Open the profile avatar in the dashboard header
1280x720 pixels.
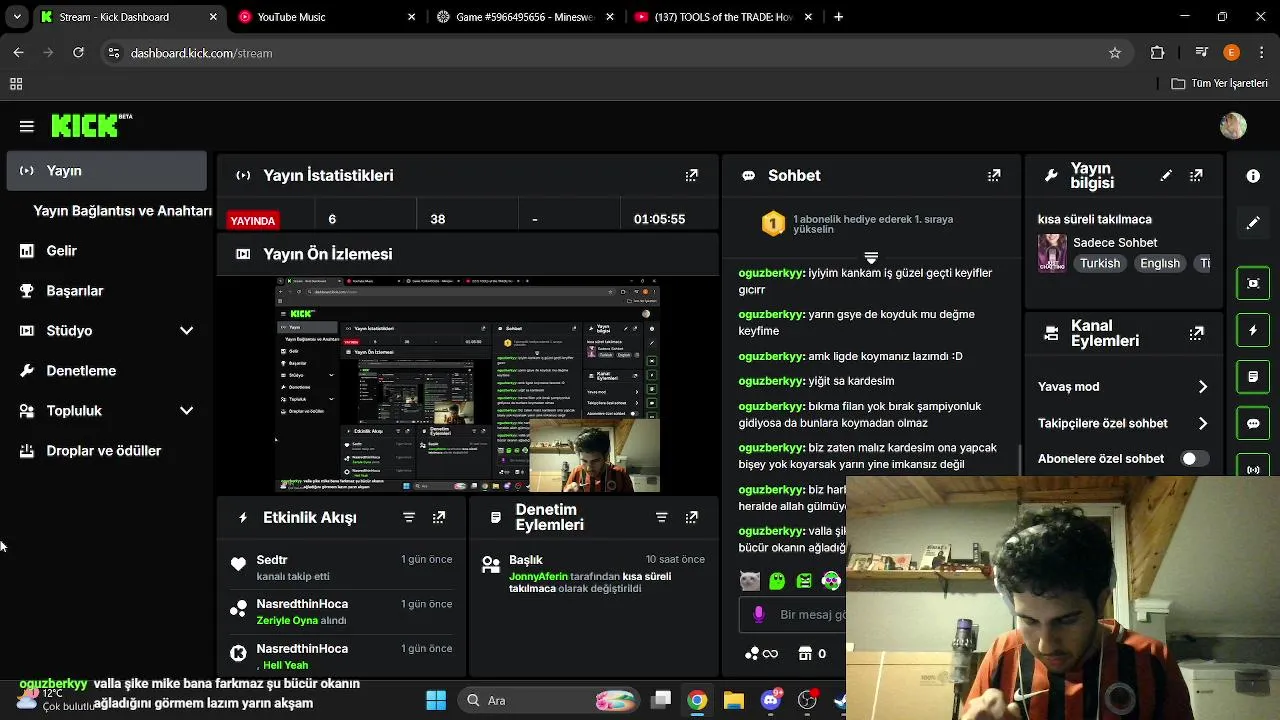(x=1233, y=126)
